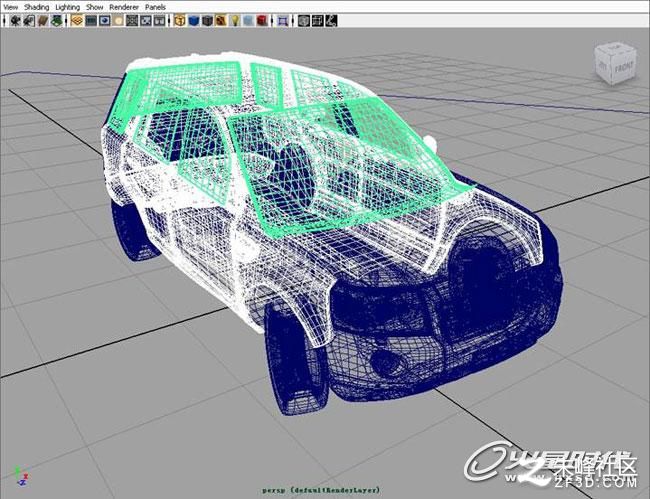Open the View menu
Image resolution: width=650 pixels, height=499 pixels.
pyautogui.click(x=11, y=7)
